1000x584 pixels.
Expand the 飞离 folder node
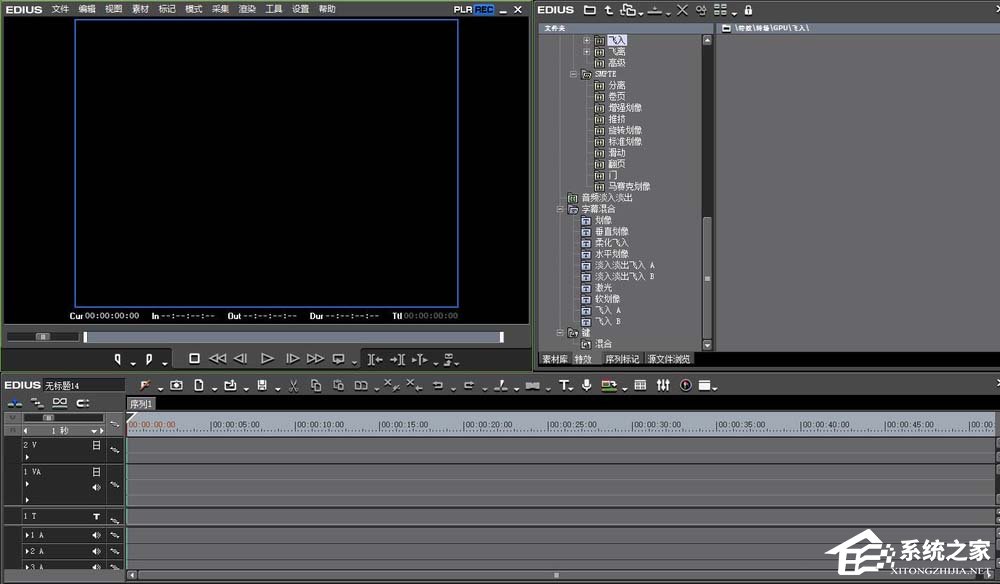(587, 52)
